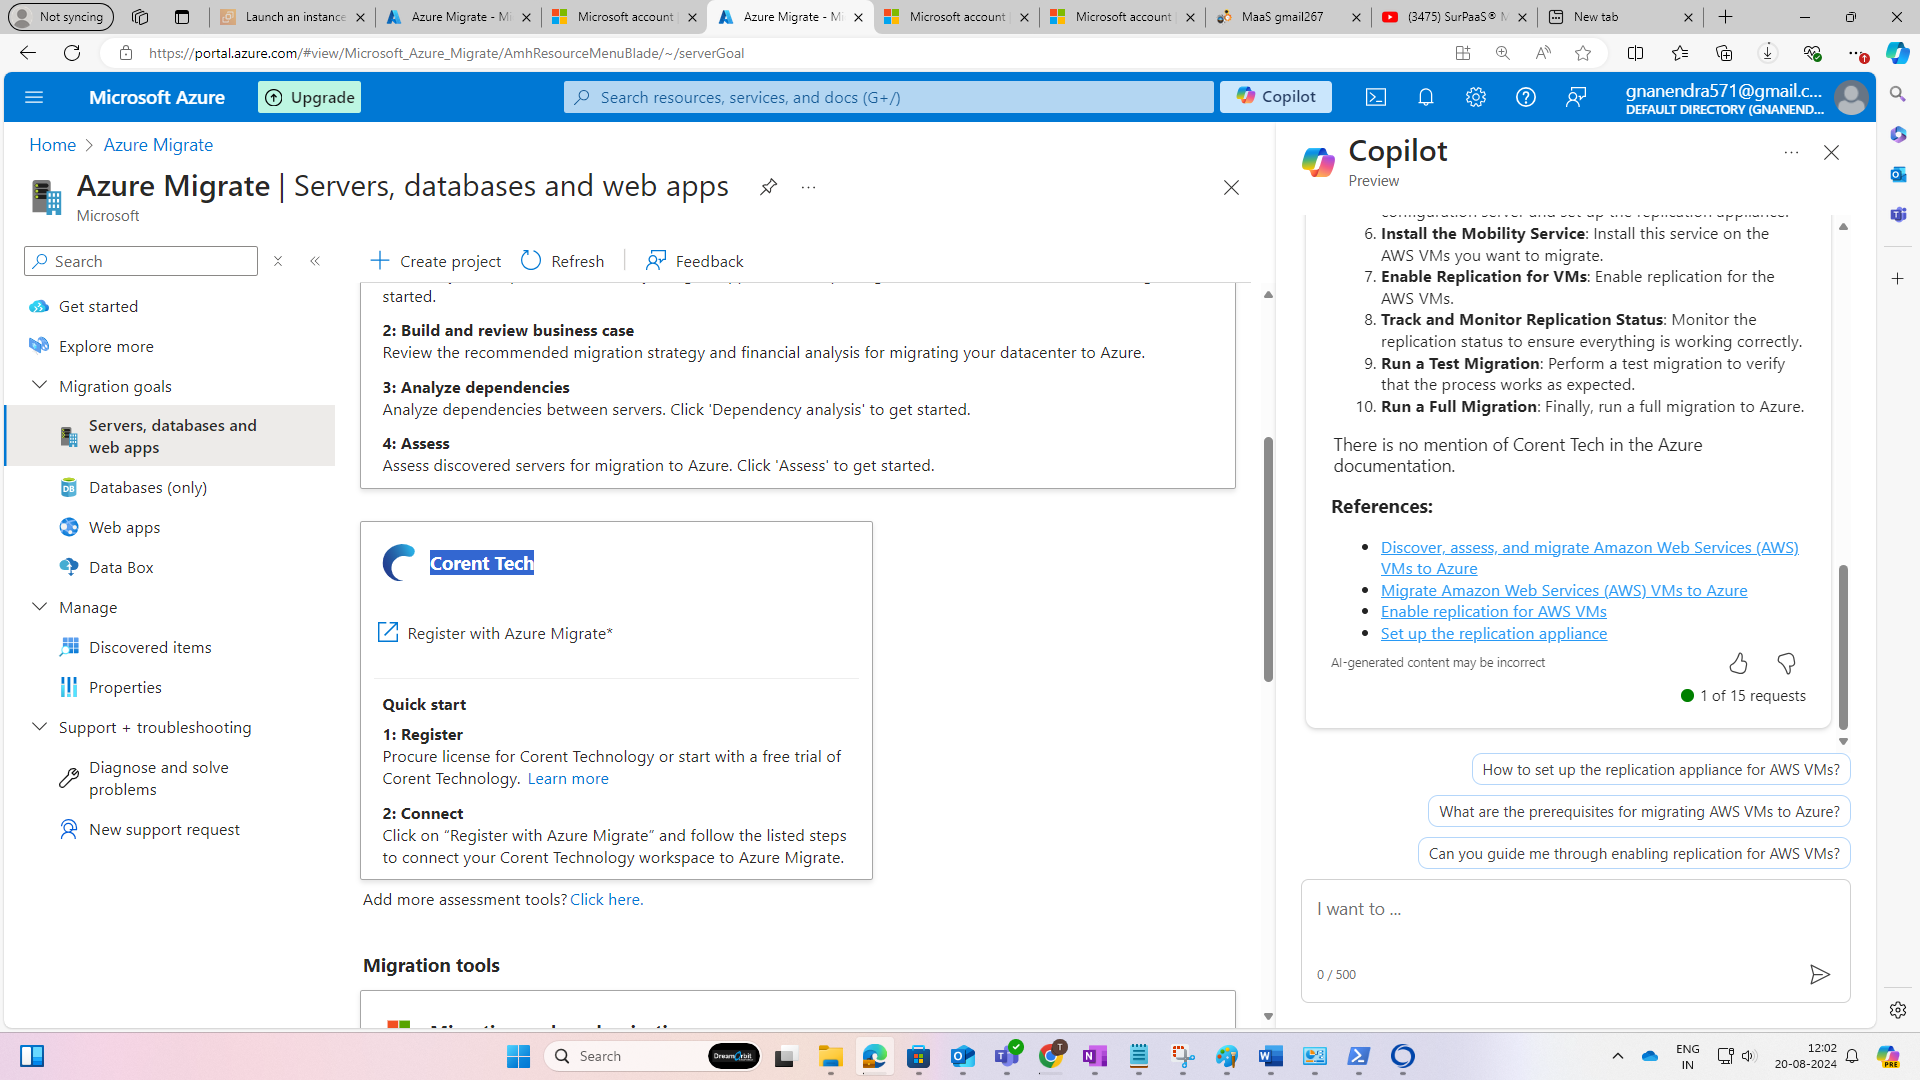Image resolution: width=1920 pixels, height=1080 pixels.
Task: Open more options ellipsis beside blade title
Action: (x=808, y=187)
